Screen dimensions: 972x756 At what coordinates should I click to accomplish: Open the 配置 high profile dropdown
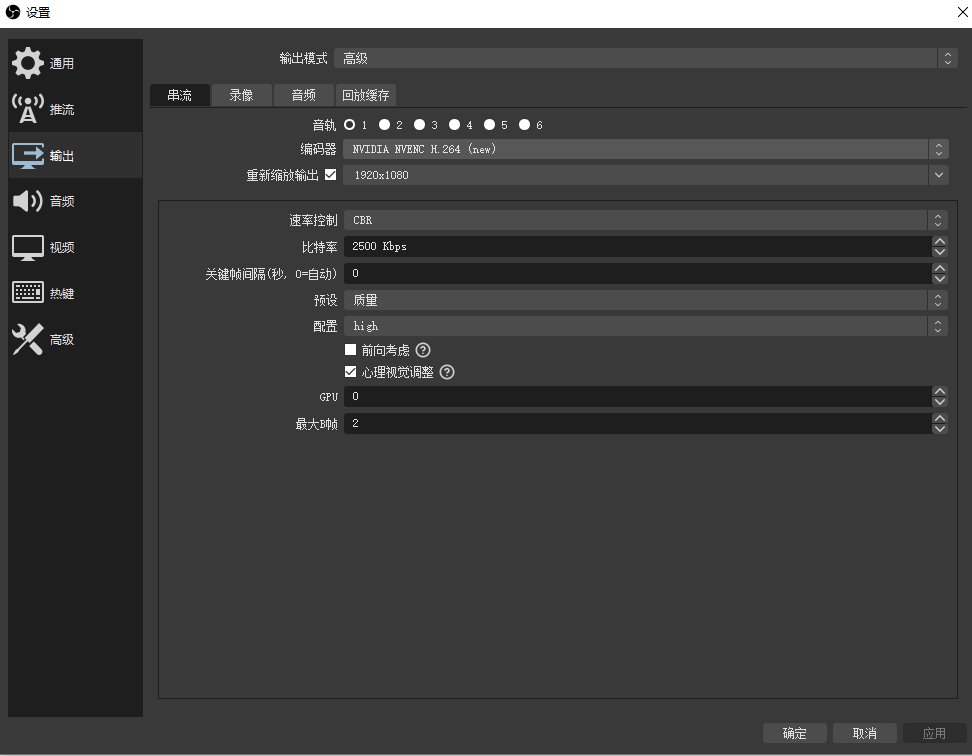pyautogui.click(x=646, y=326)
